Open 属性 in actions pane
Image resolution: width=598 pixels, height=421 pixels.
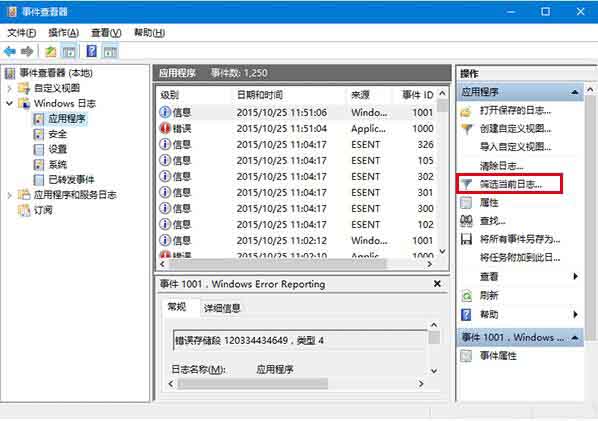[489, 202]
